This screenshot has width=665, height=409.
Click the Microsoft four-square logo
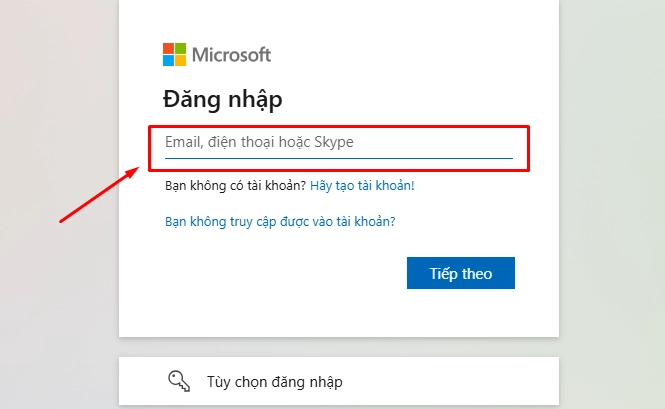coord(174,54)
